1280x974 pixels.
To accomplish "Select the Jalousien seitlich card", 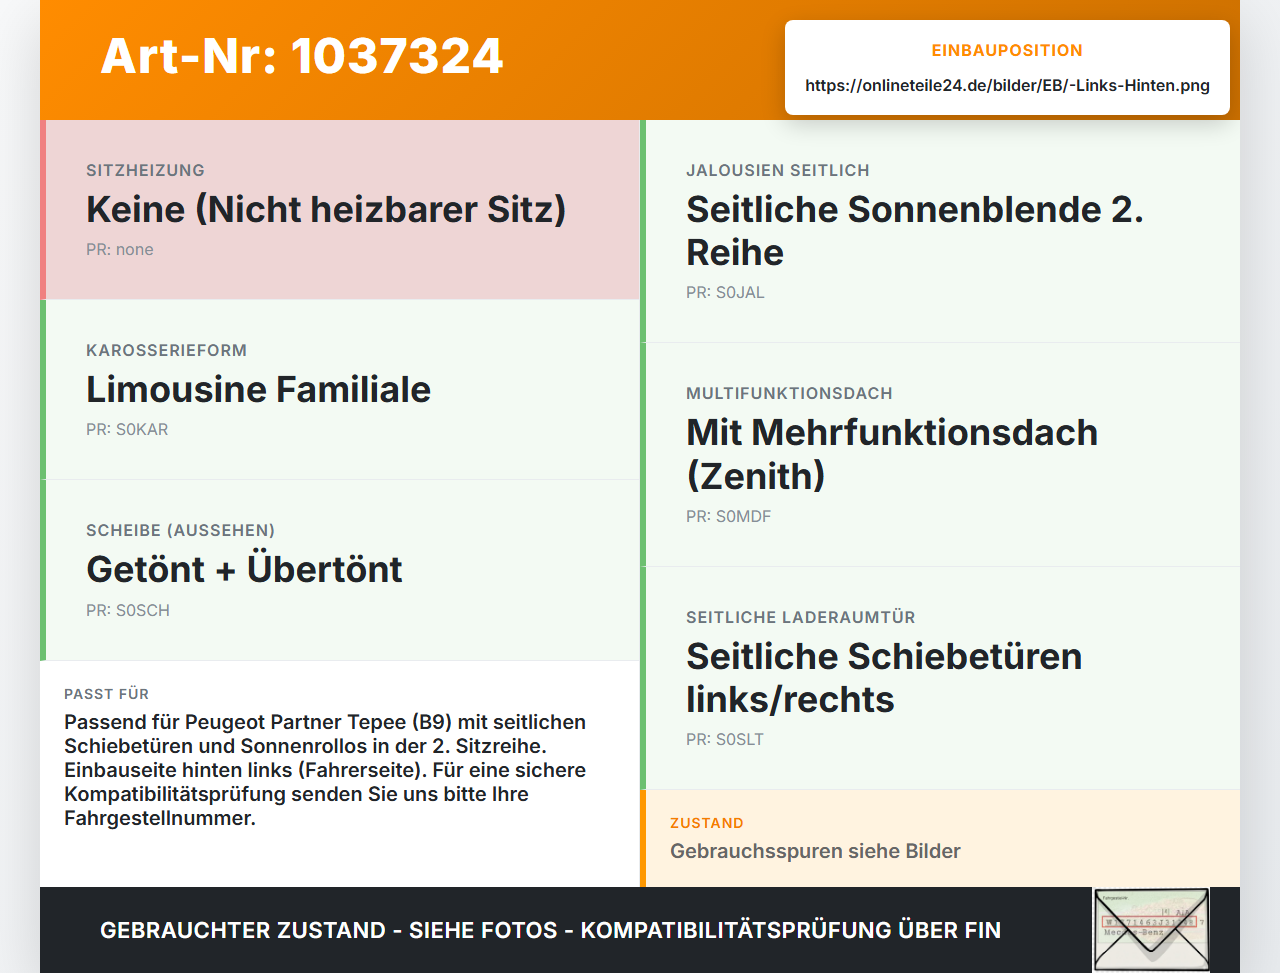I will click(940, 231).
